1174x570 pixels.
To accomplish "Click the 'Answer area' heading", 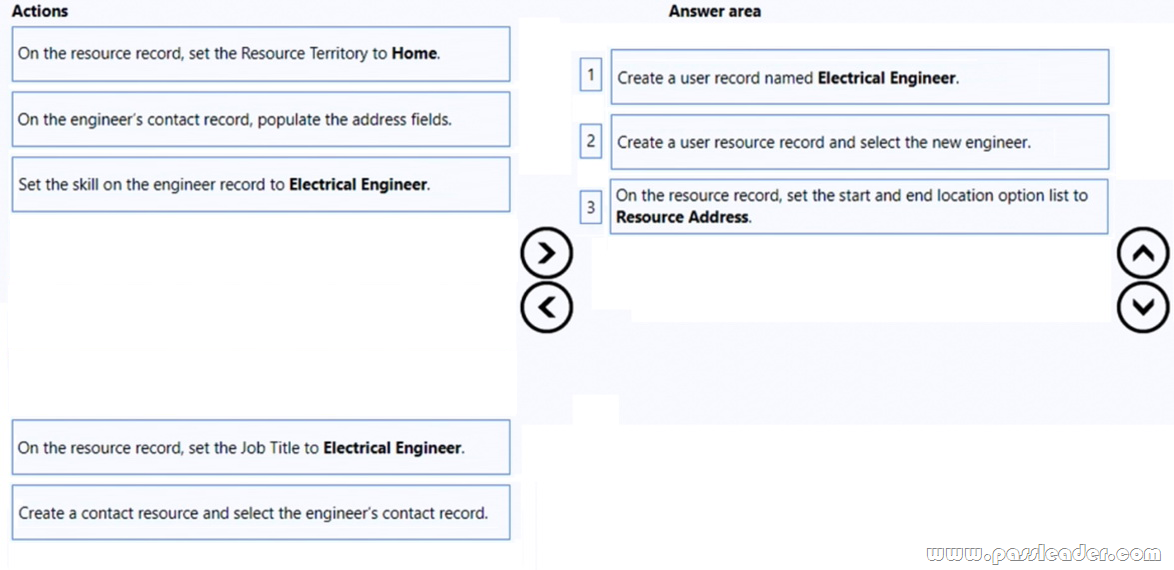I will tap(714, 12).
